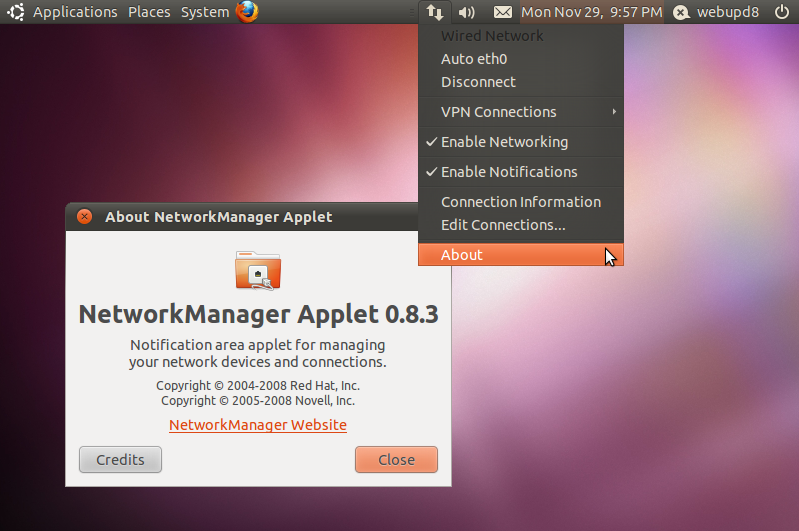
Task: Open the clock showing Mon Nov 29
Action: point(592,12)
